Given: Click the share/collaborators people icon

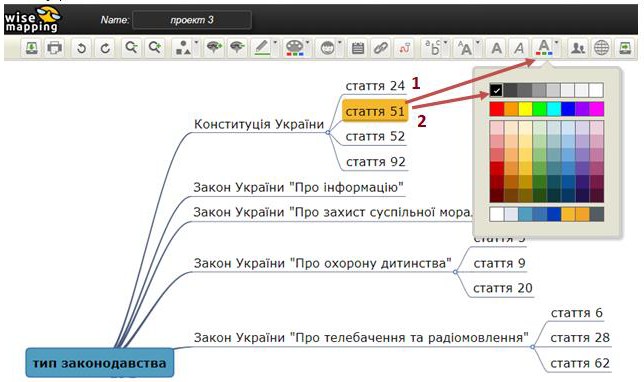Looking at the screenshot, I should click(x=578, y=48).
